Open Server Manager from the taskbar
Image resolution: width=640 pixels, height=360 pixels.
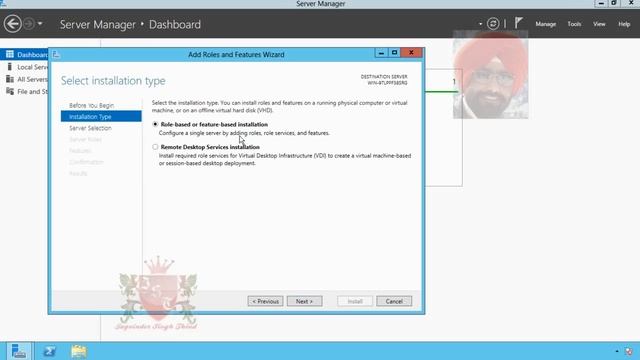[x=18, y=351]
